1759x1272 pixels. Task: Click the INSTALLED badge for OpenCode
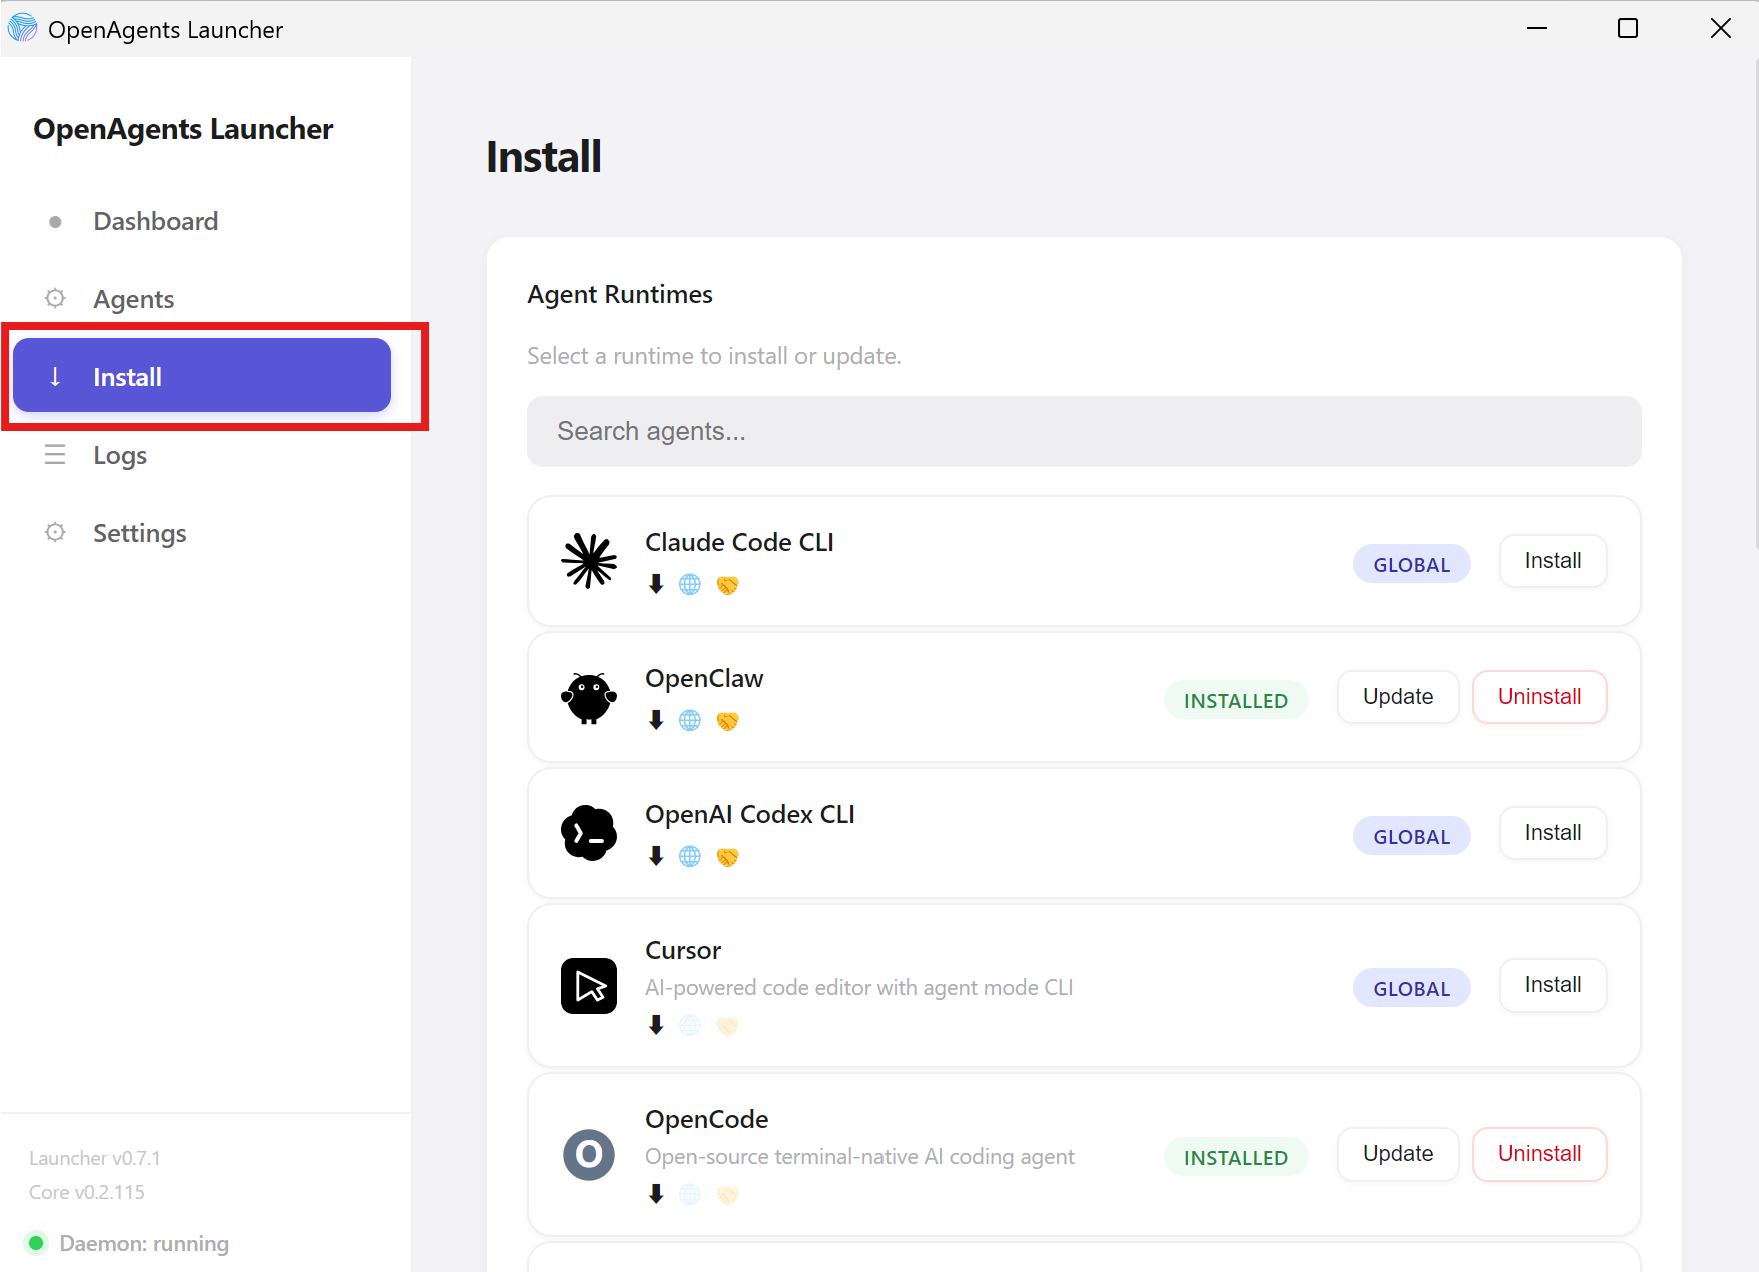(x=1236, y=1157)
